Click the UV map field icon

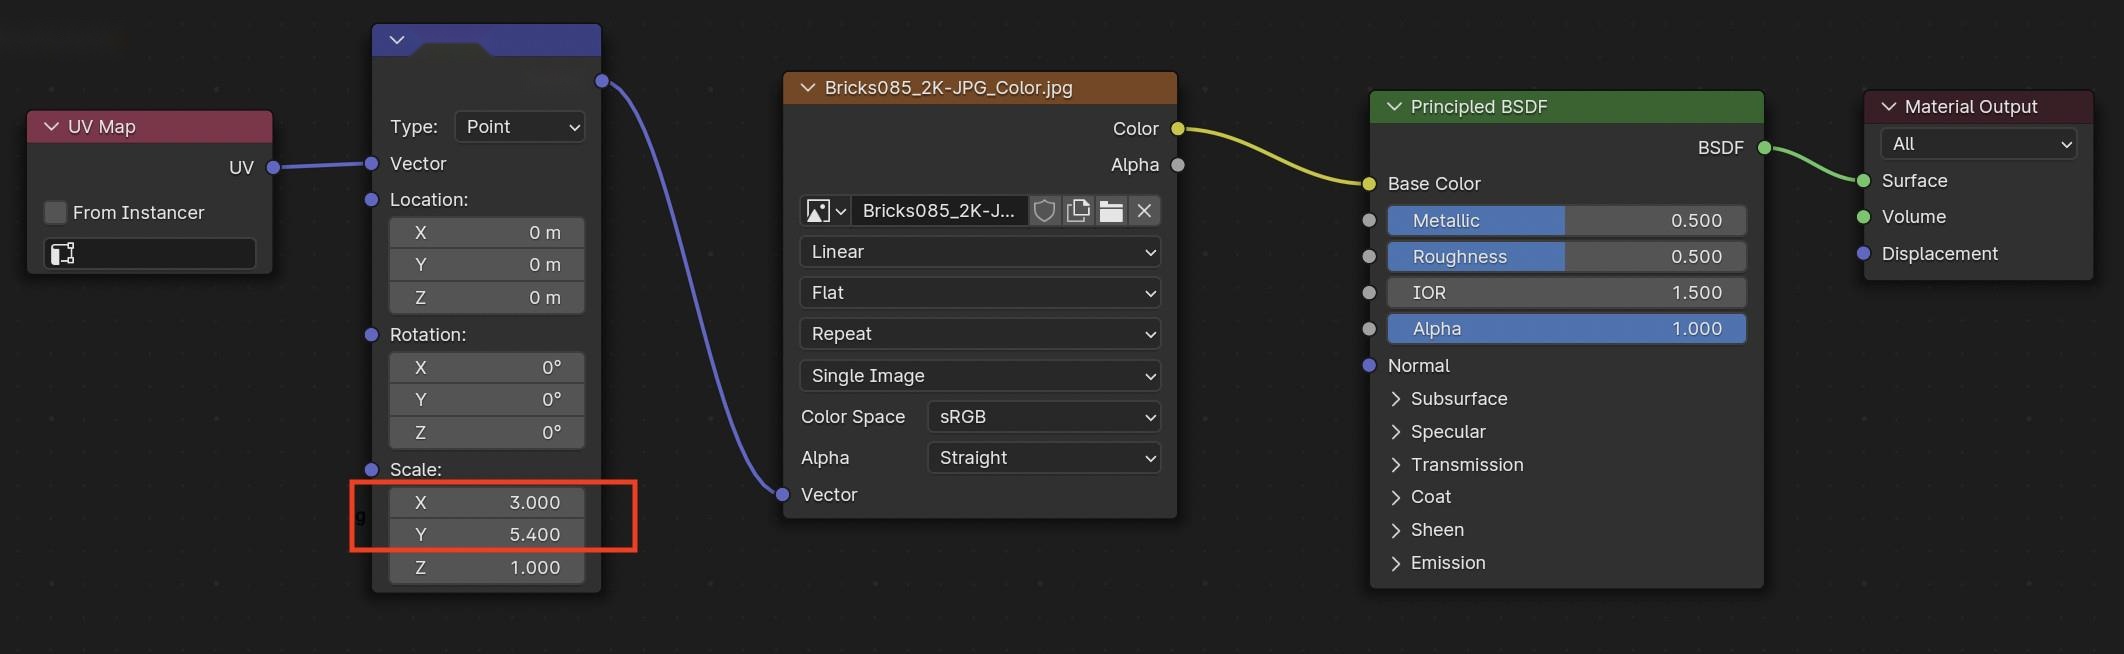(x=63, y=254)
